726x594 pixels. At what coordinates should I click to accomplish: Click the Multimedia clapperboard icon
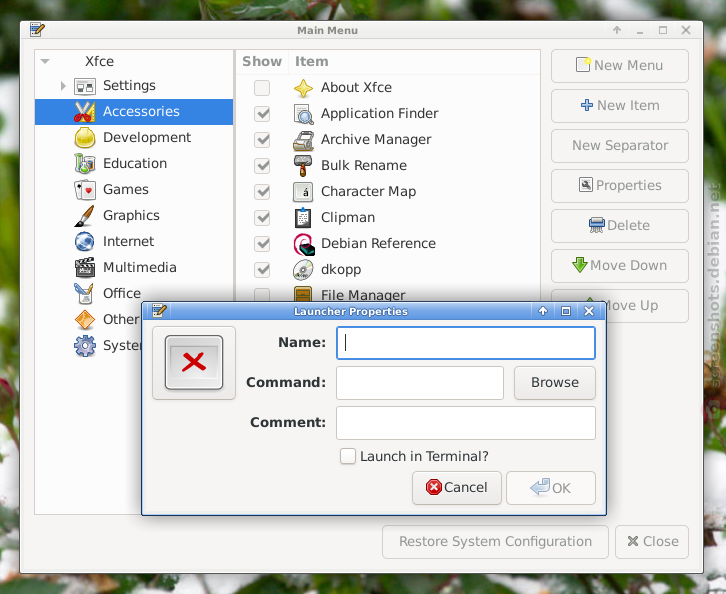click(x=85, y=268)
